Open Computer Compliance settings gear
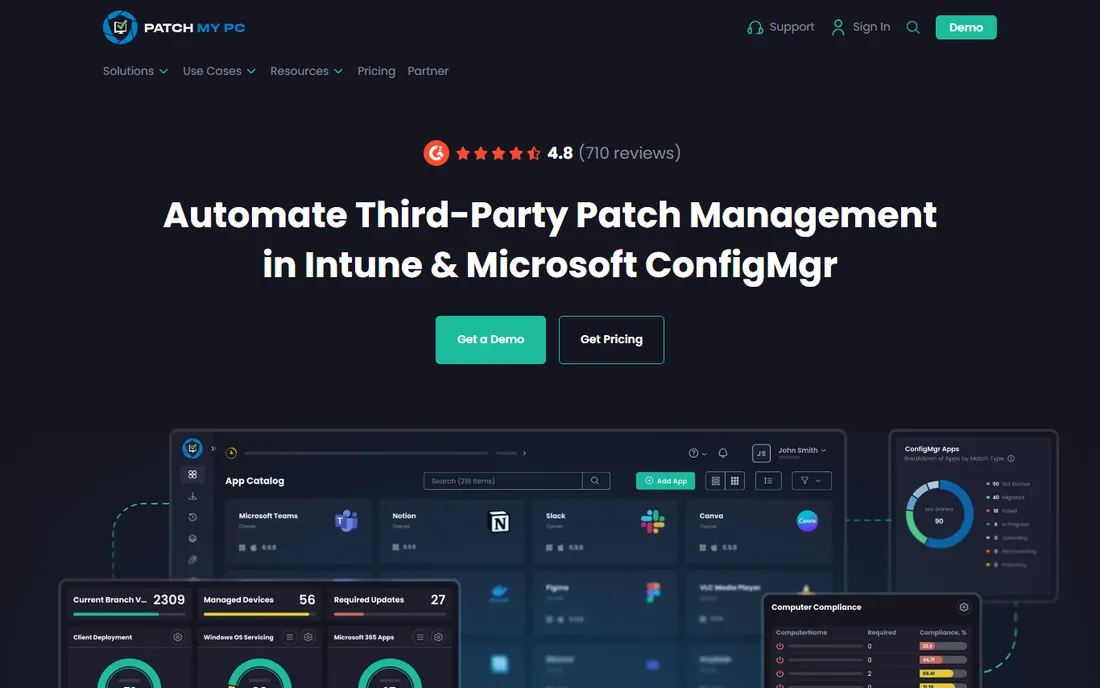 click(964, 607)
